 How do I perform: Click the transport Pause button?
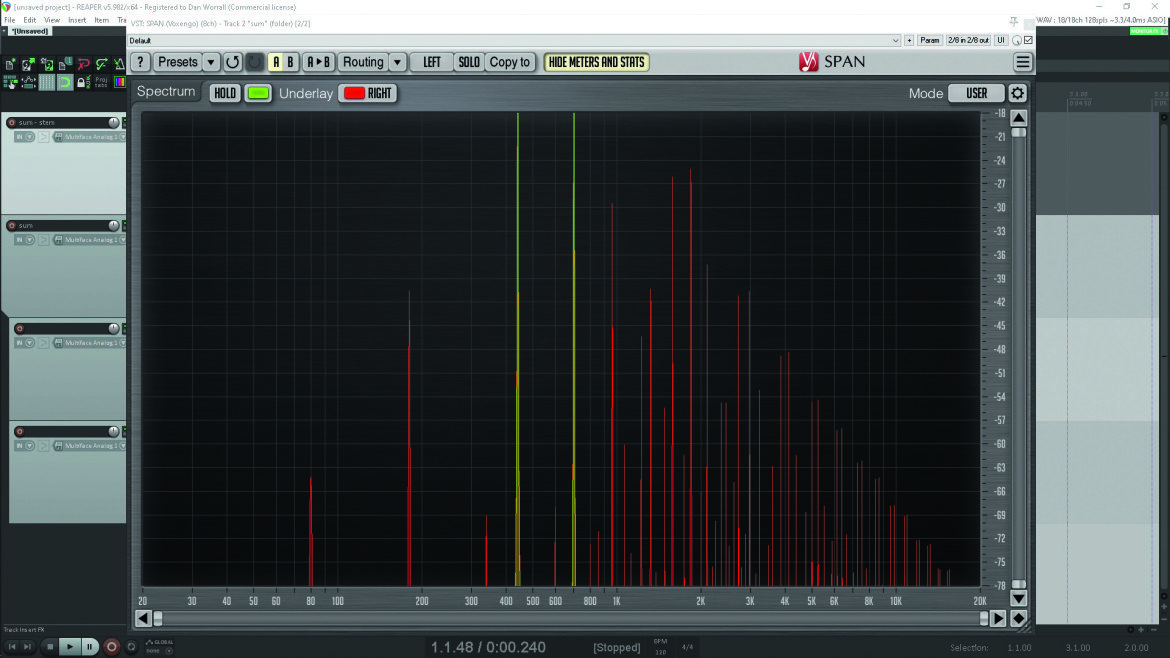(89, 647)
